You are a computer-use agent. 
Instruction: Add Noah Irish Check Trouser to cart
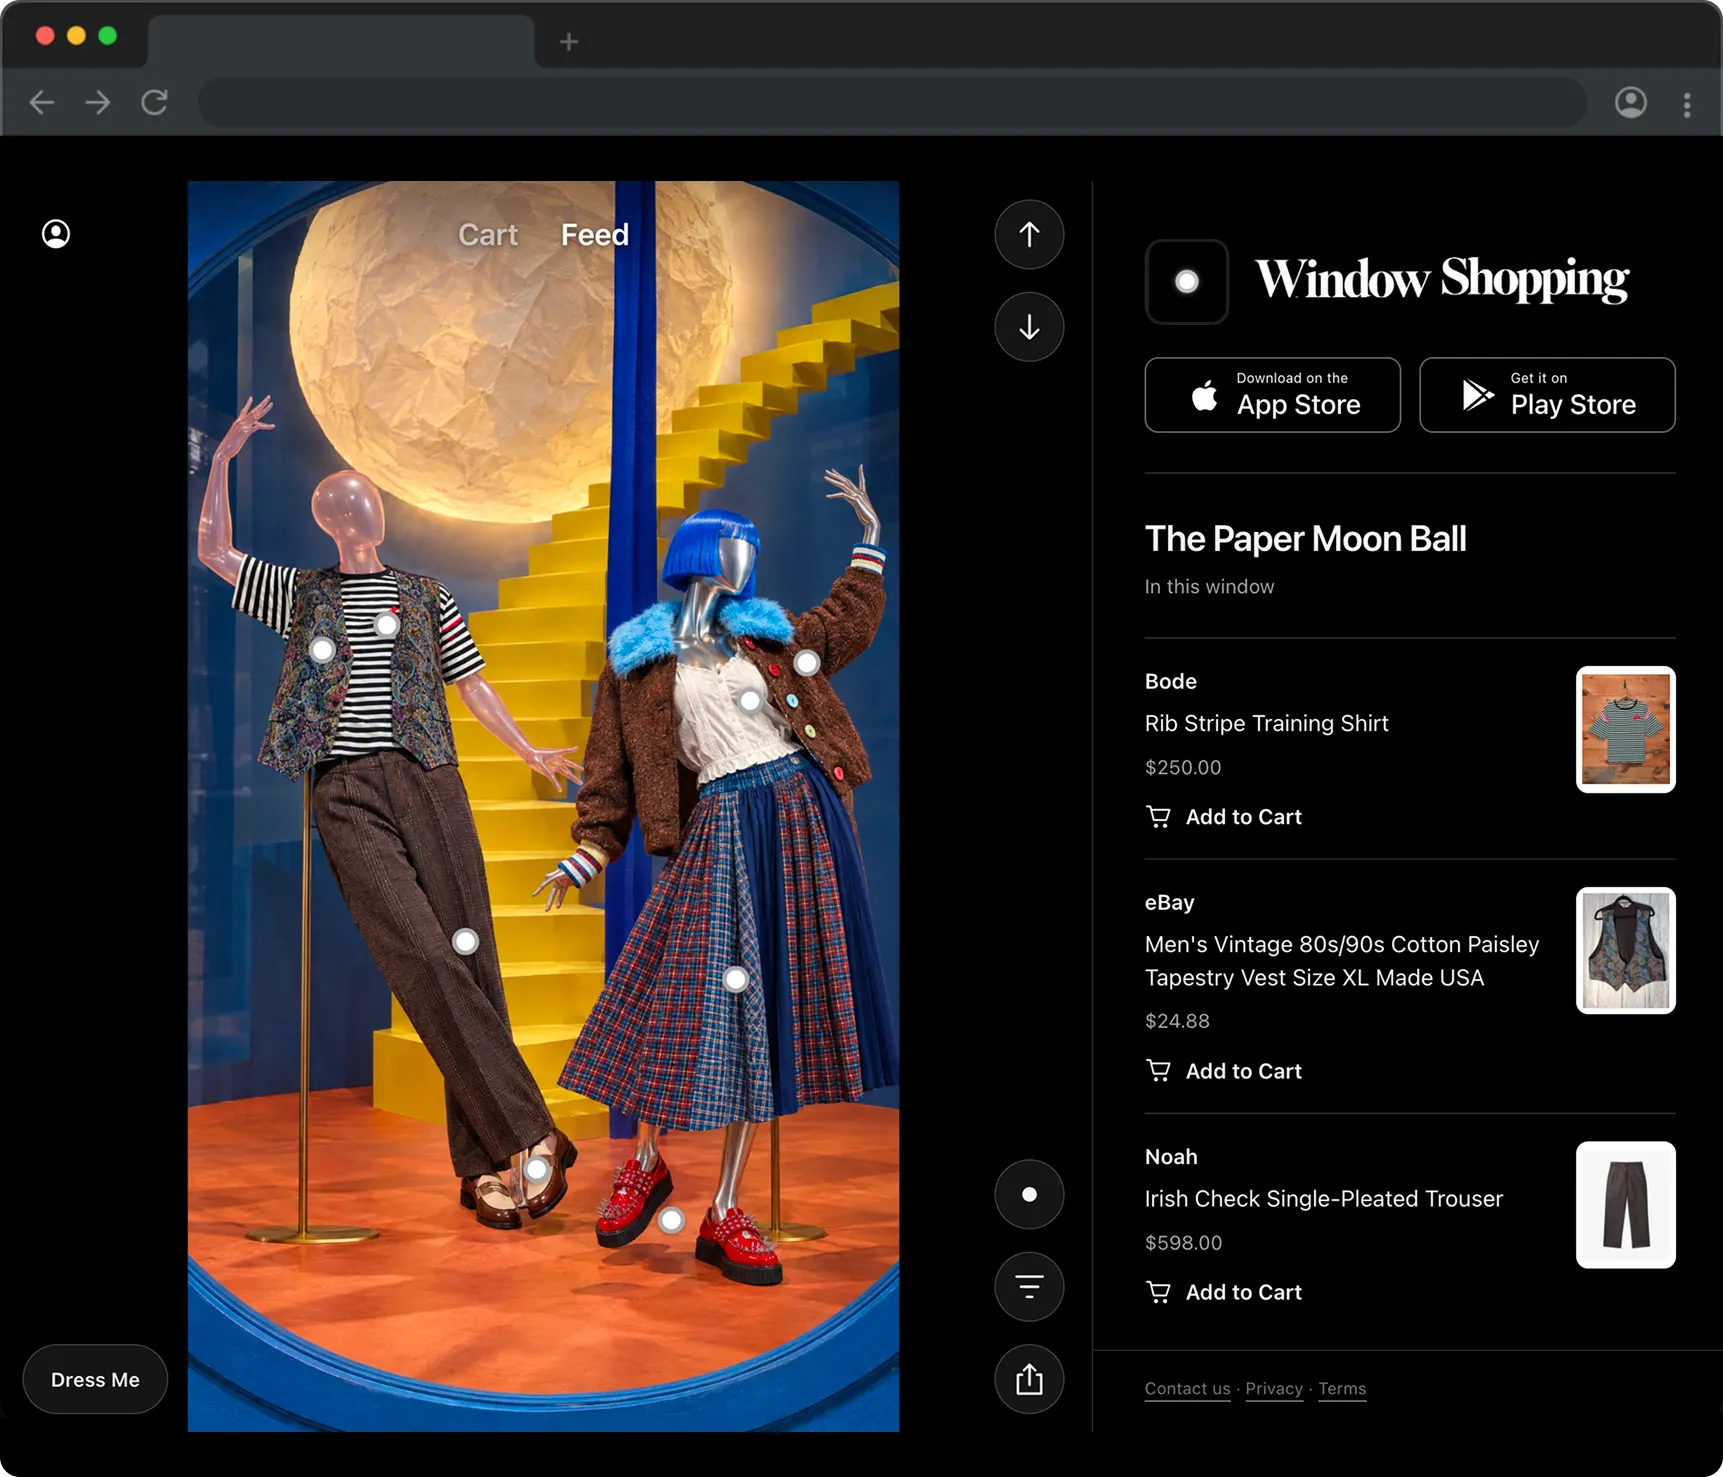point(1224,1293)
